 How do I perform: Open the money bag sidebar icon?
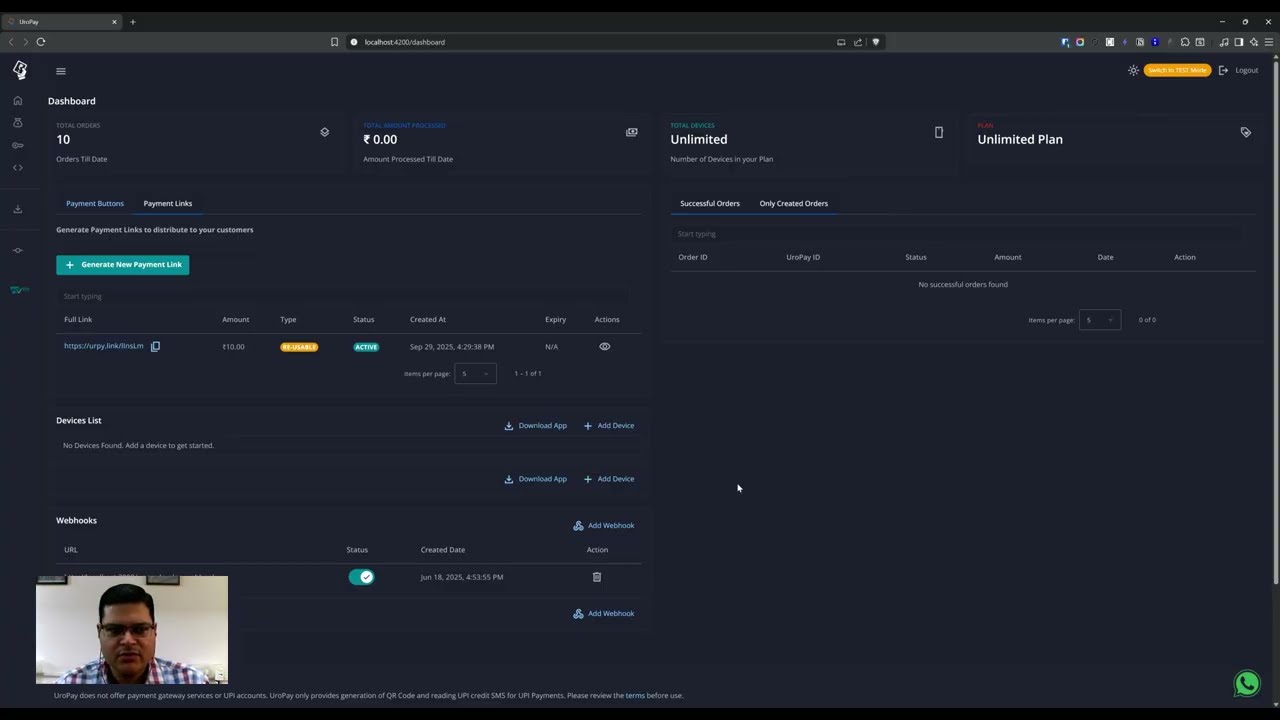(18, 123)
